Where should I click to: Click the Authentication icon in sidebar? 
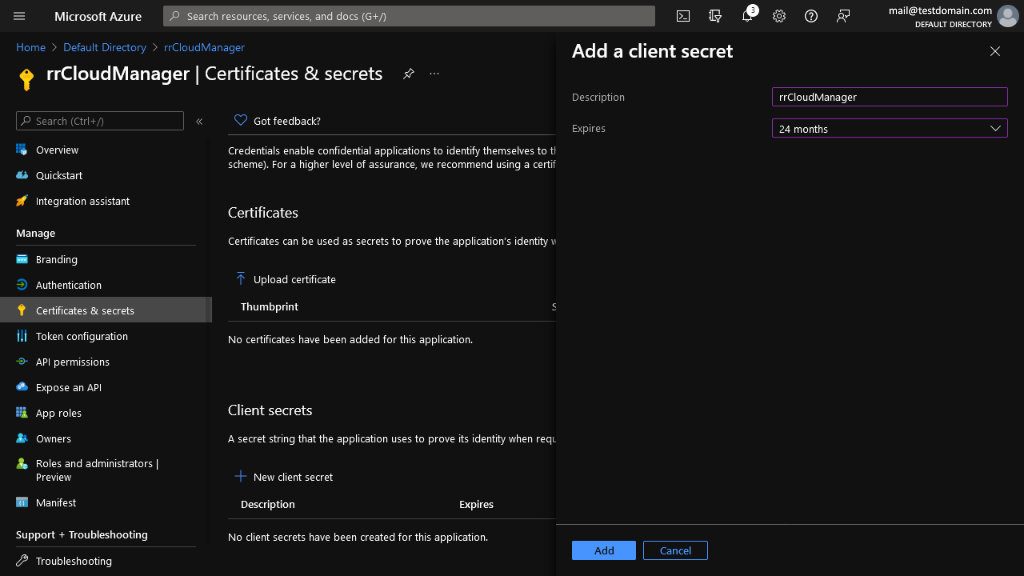point(22,285)
